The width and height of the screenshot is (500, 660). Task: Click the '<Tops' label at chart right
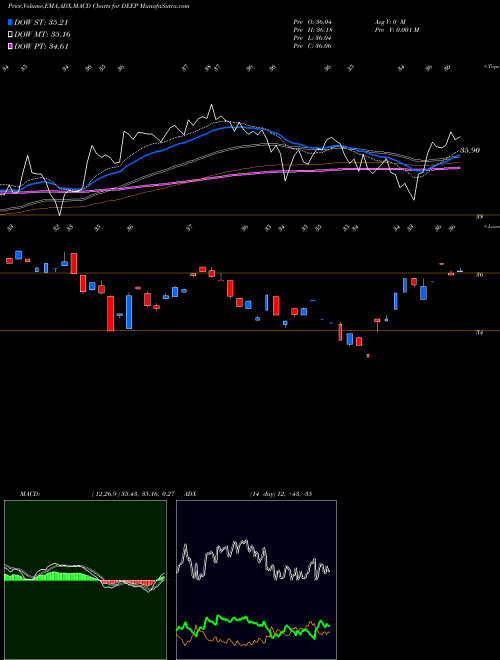pyautogui.click(x=491, y=67)
